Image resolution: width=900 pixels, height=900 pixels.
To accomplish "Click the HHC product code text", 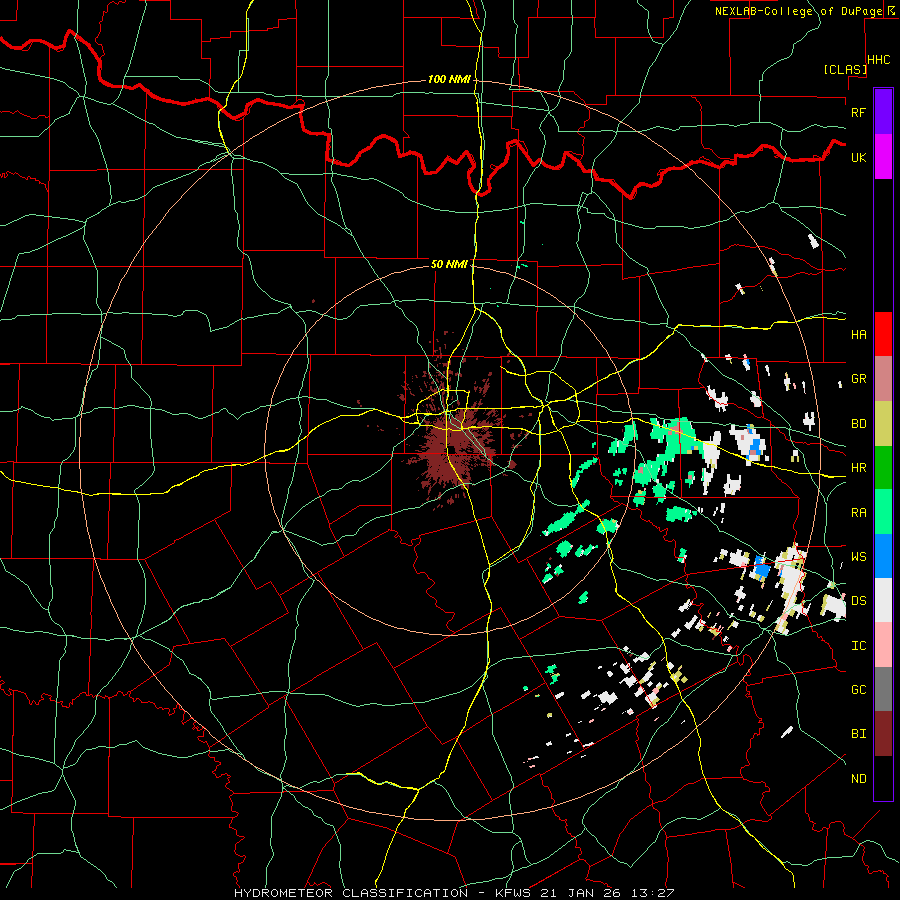I will (878, 60).
